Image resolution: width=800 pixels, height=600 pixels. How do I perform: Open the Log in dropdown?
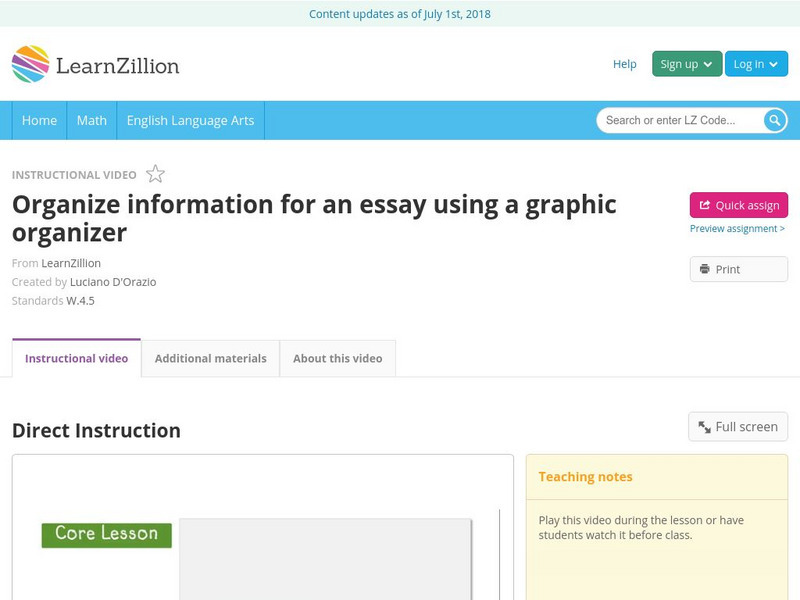(x=756, y=62)
